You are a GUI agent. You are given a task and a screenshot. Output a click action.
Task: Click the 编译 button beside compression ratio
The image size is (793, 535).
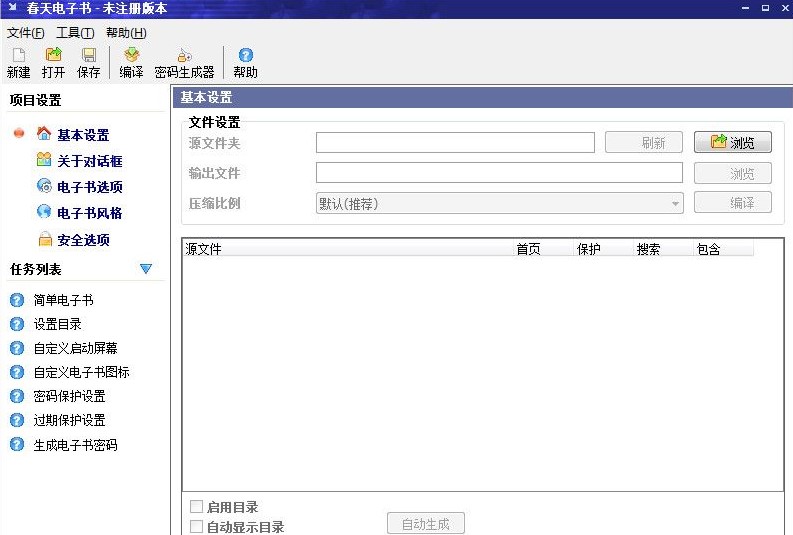(733, 203)
